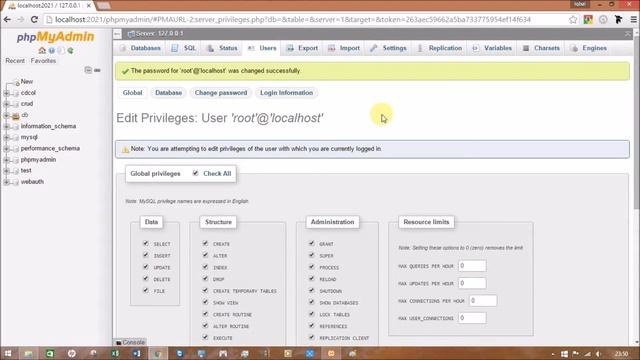Select the Users tab
The width and height of the screenshot is (640, 360).
point(262,48)
